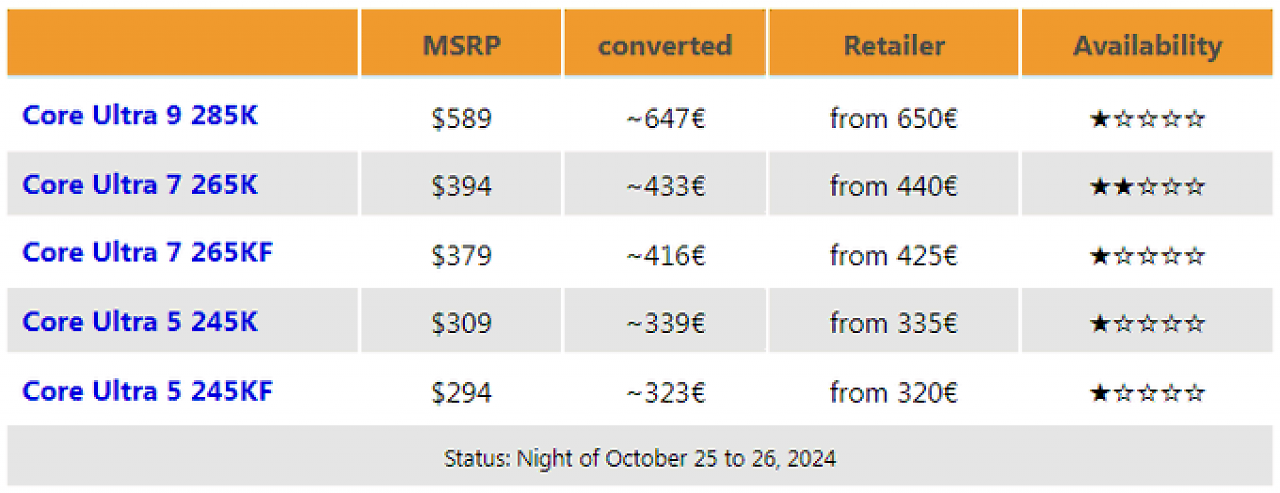Open the Core Ultra 7 265K link
This screenshot has width=1280, height=493.
click(x=140, y=185)
